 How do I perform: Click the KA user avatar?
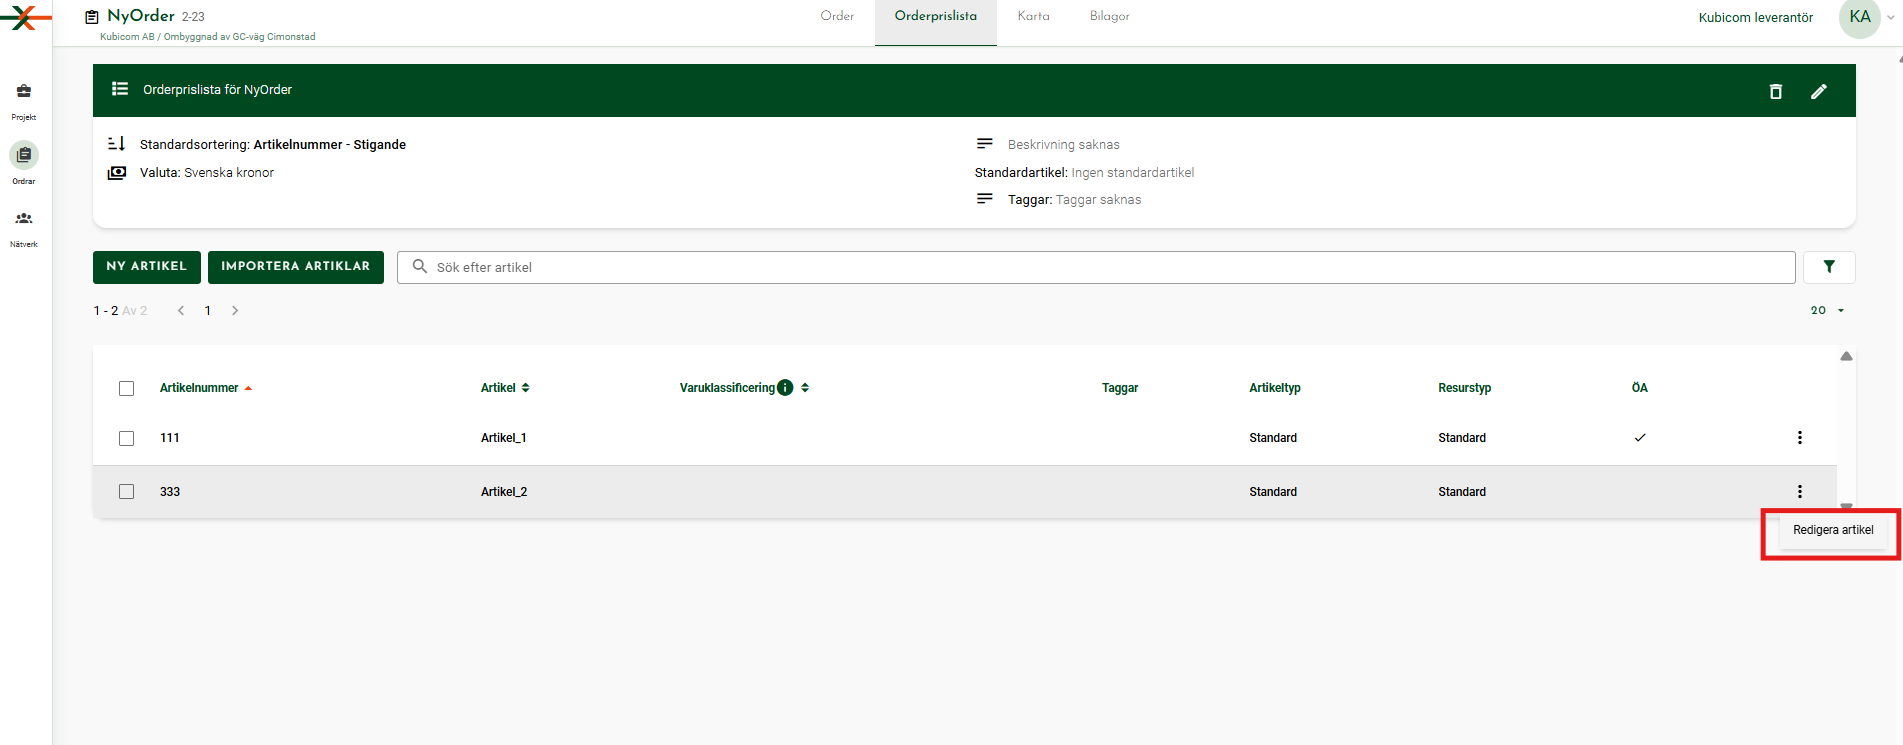1860,17
